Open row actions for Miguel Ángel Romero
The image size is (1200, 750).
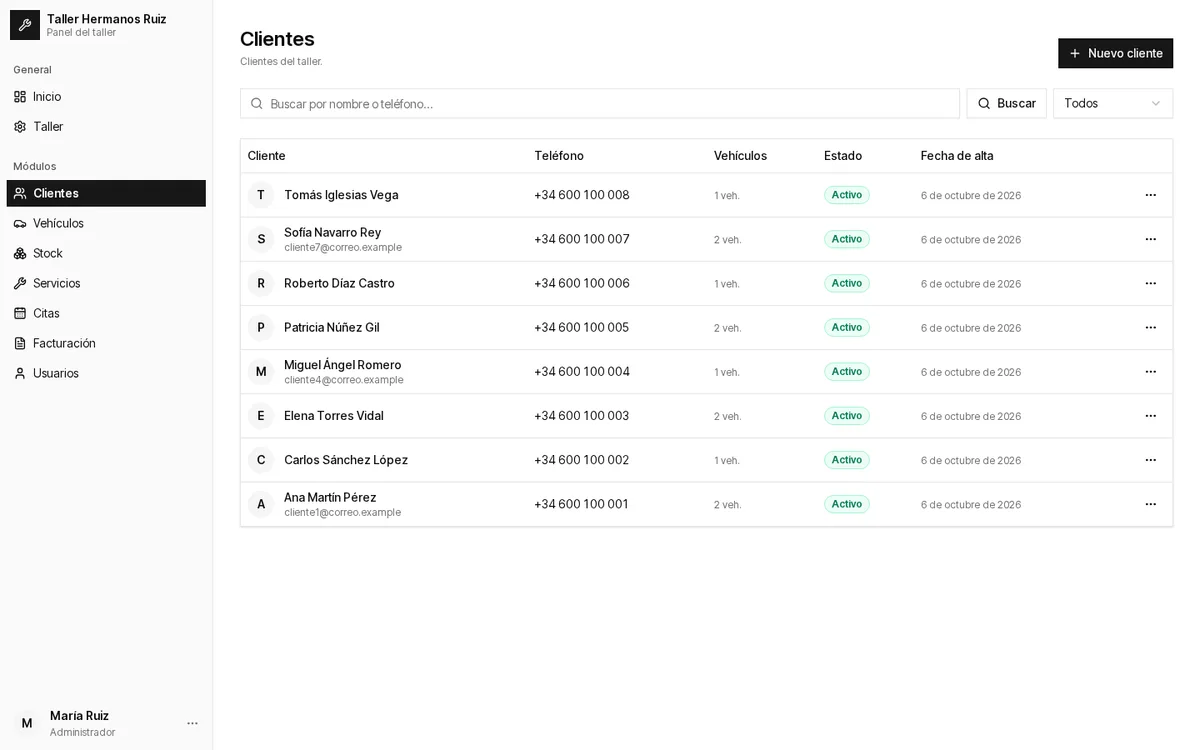1150,371
